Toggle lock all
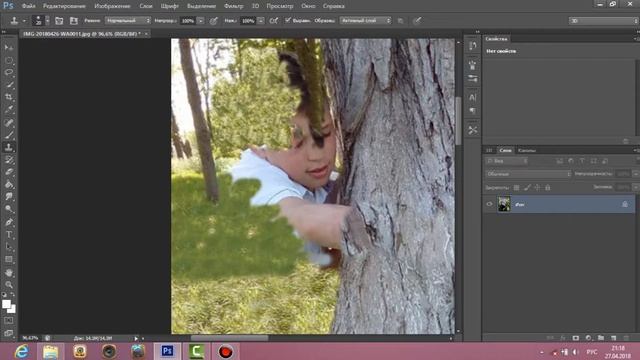The height and width of the screenshot is (360, 640). point(548,187)
